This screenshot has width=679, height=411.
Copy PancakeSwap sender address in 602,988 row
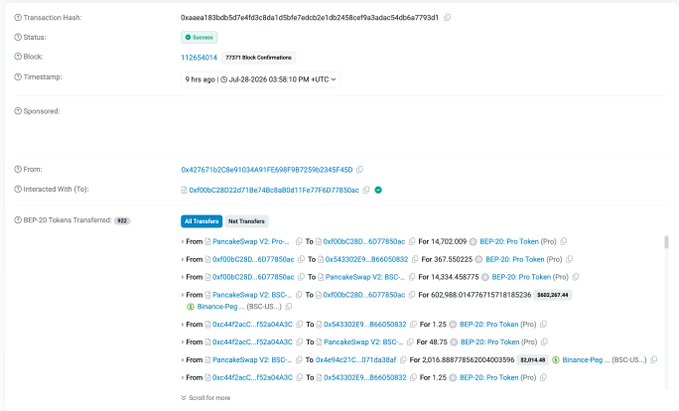tap(299, 295)
